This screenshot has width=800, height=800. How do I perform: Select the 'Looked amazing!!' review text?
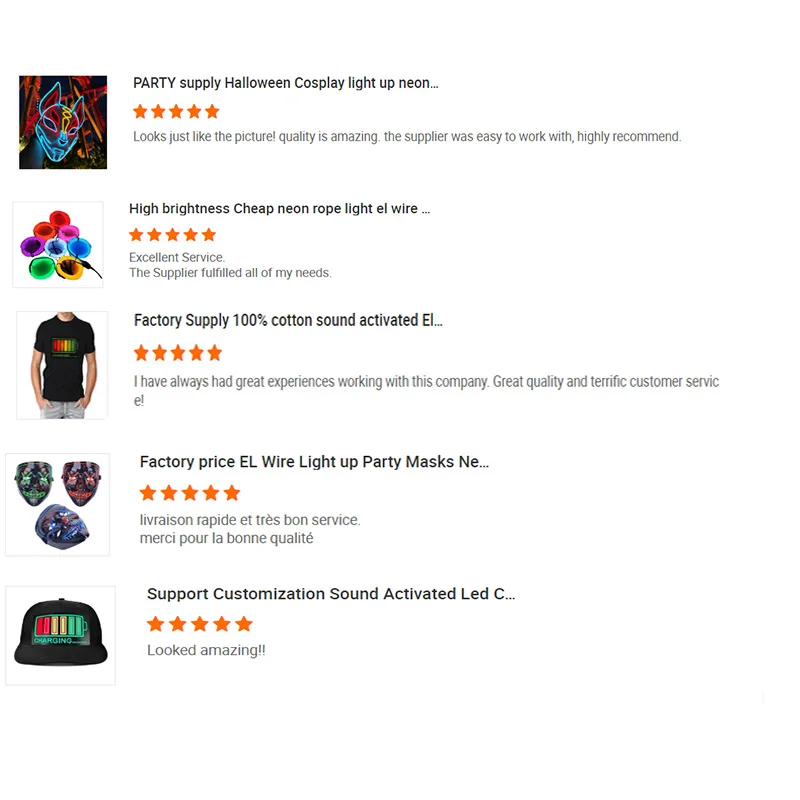(206, 651)
